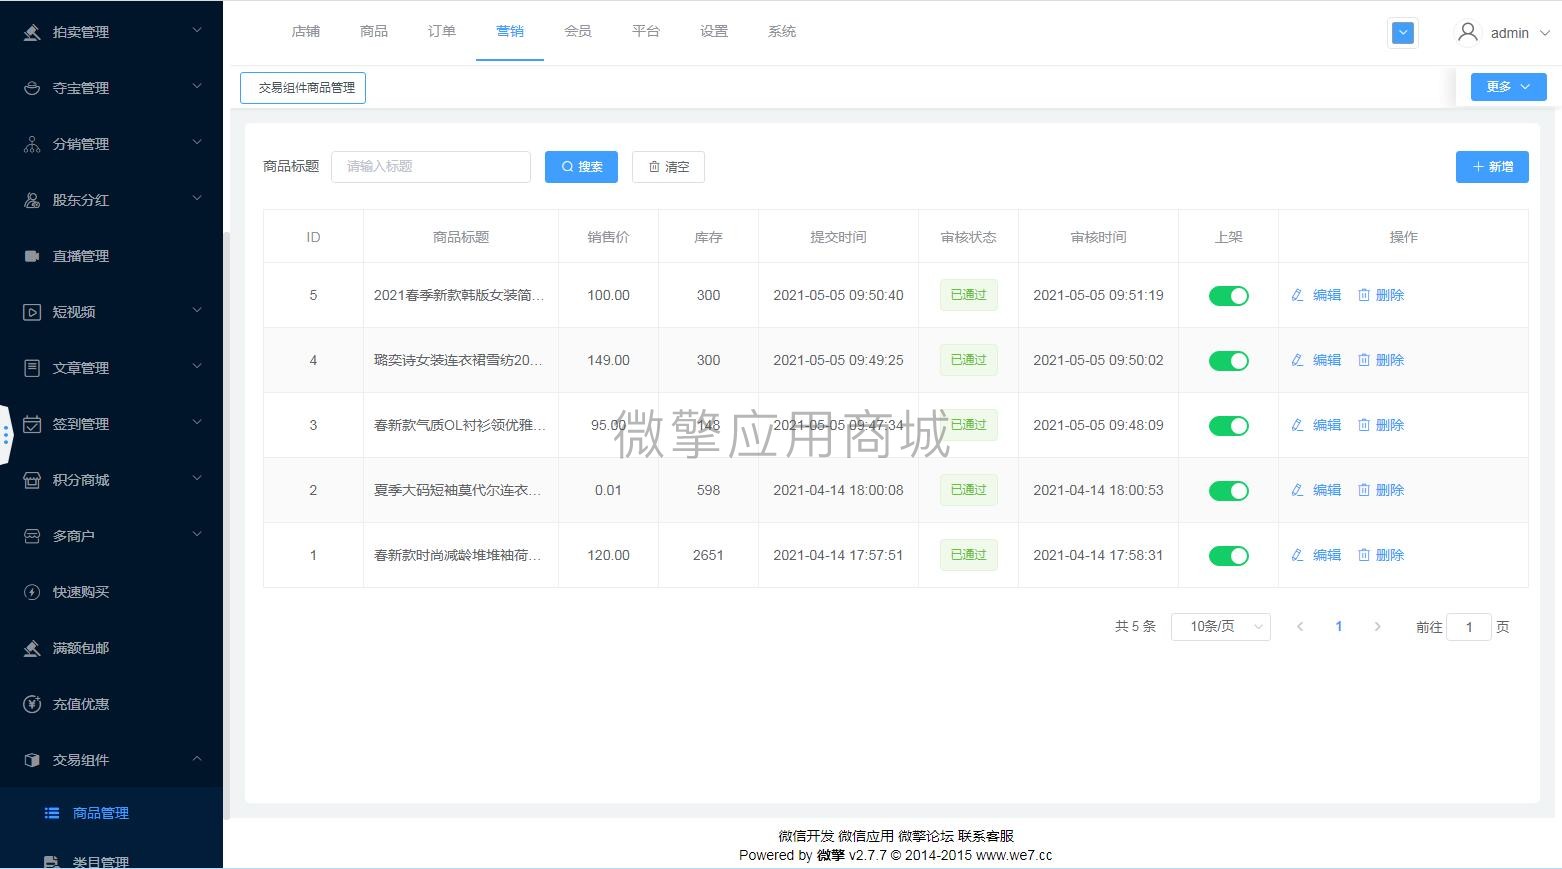Image resolution: width=1562 pixels, height=869 pixels.
Task: Toggle 上架 switch for product ID 4
Action: coord(1228,361)
